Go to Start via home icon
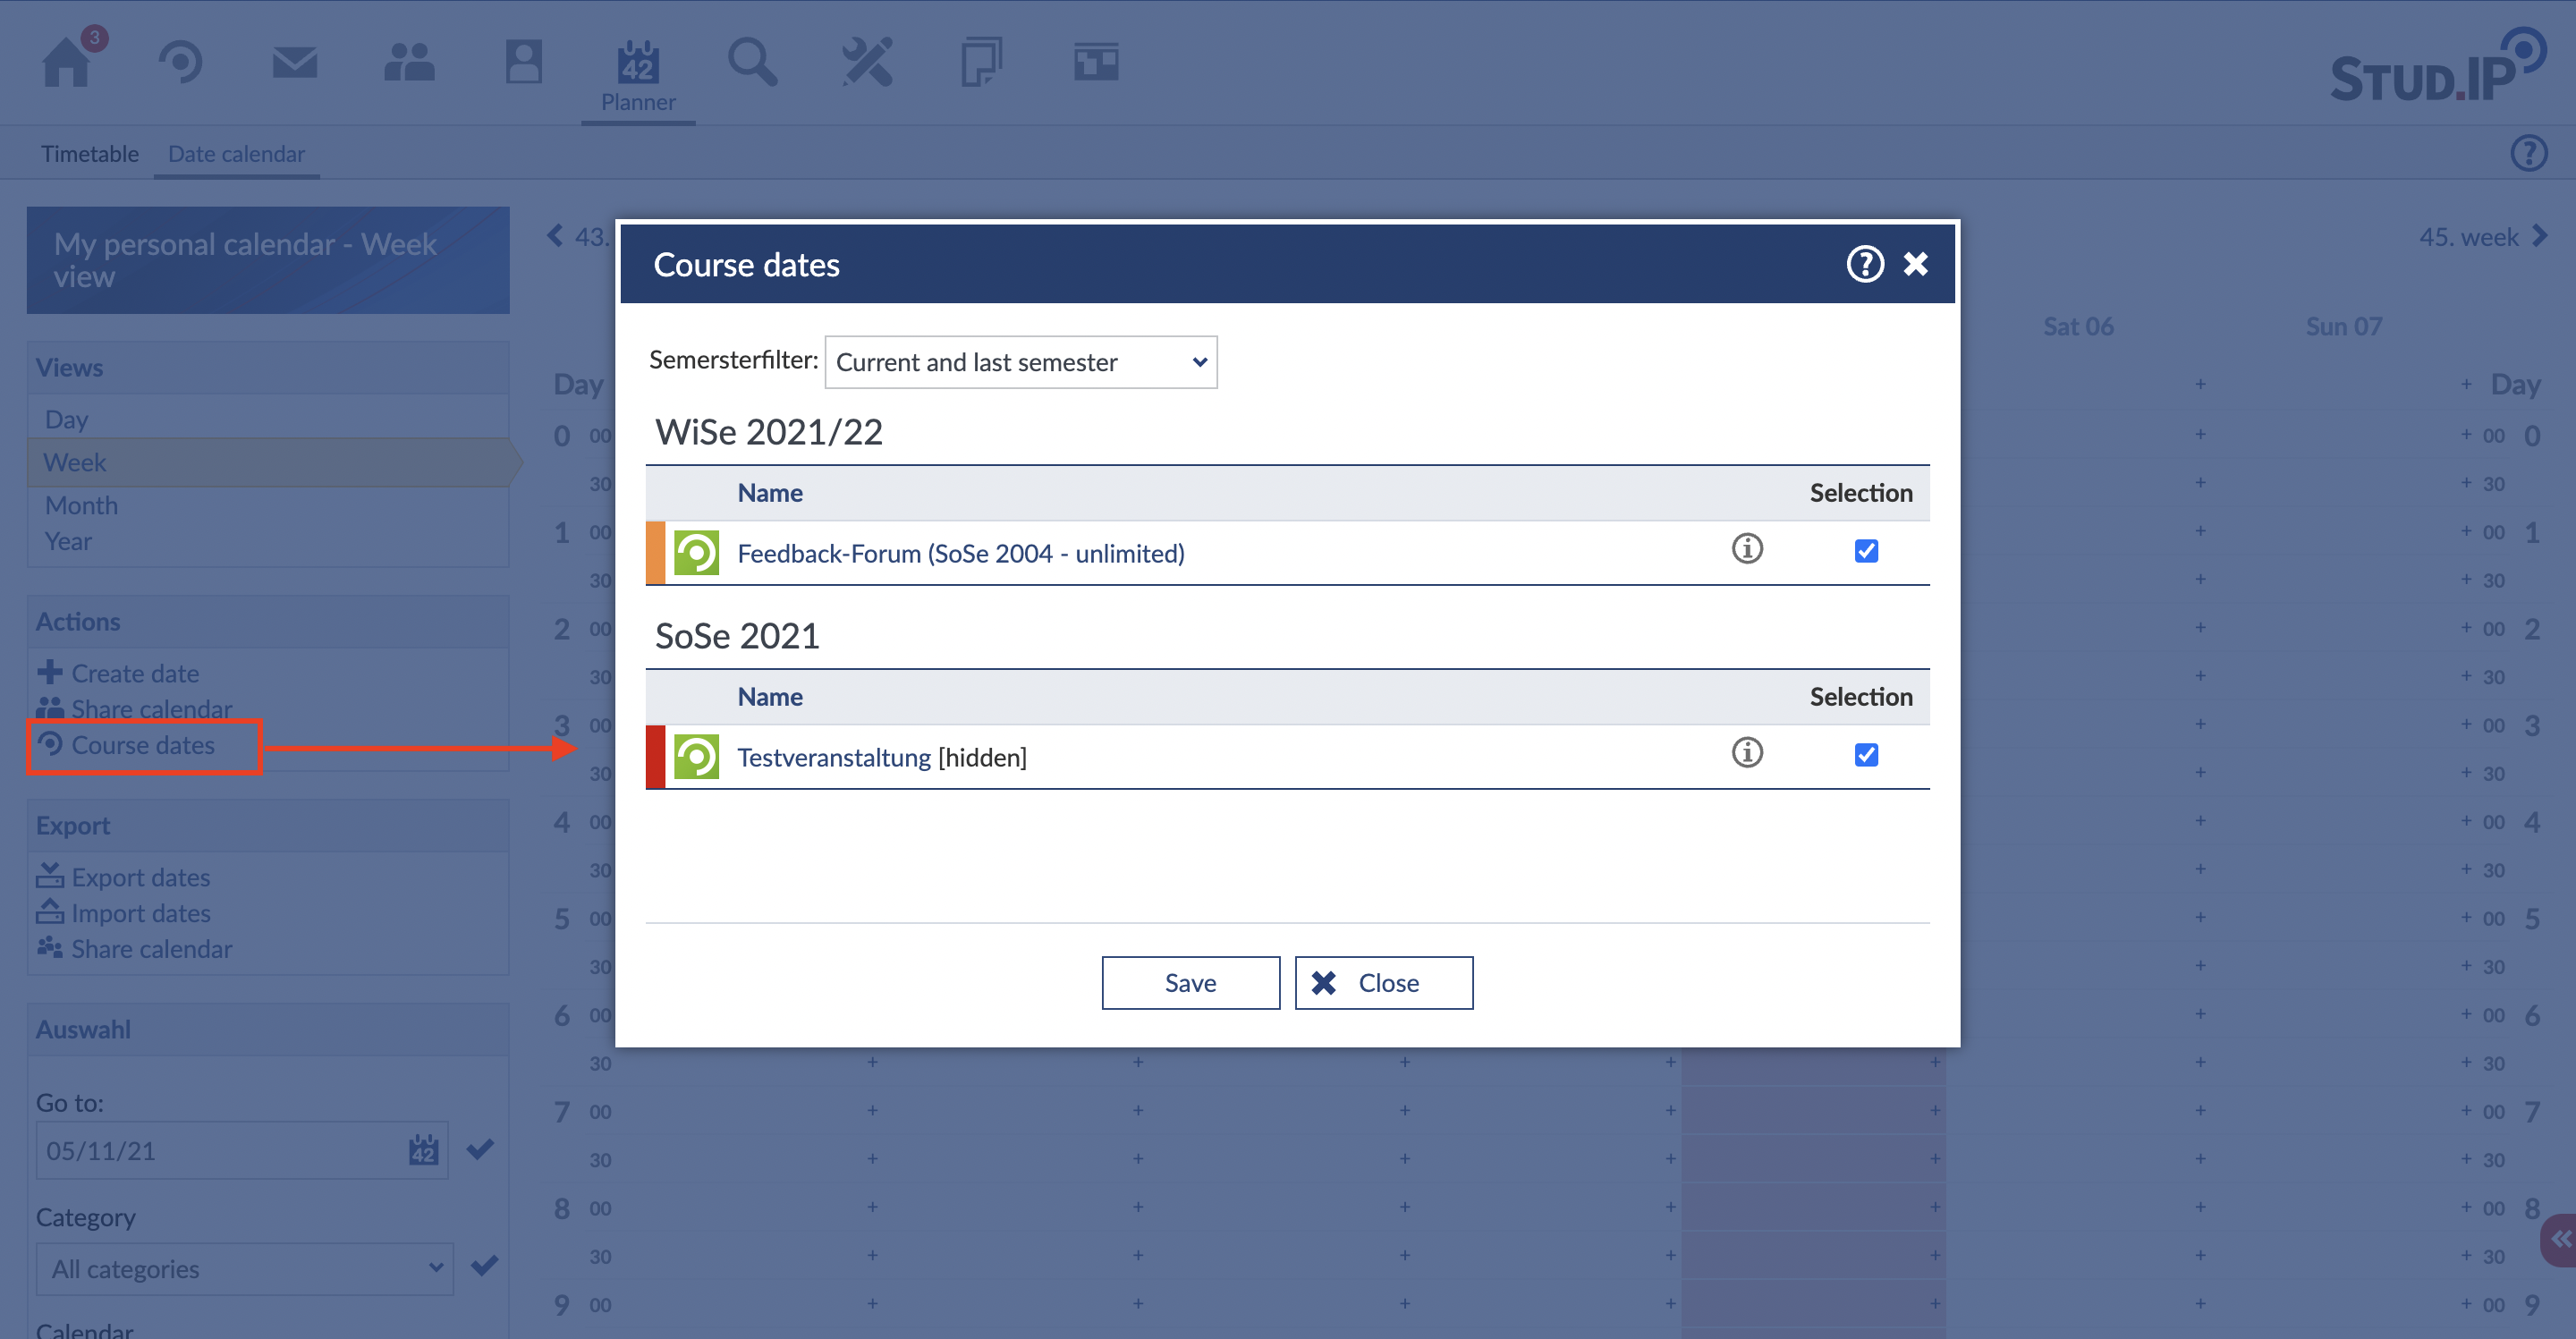 (67, 62)
